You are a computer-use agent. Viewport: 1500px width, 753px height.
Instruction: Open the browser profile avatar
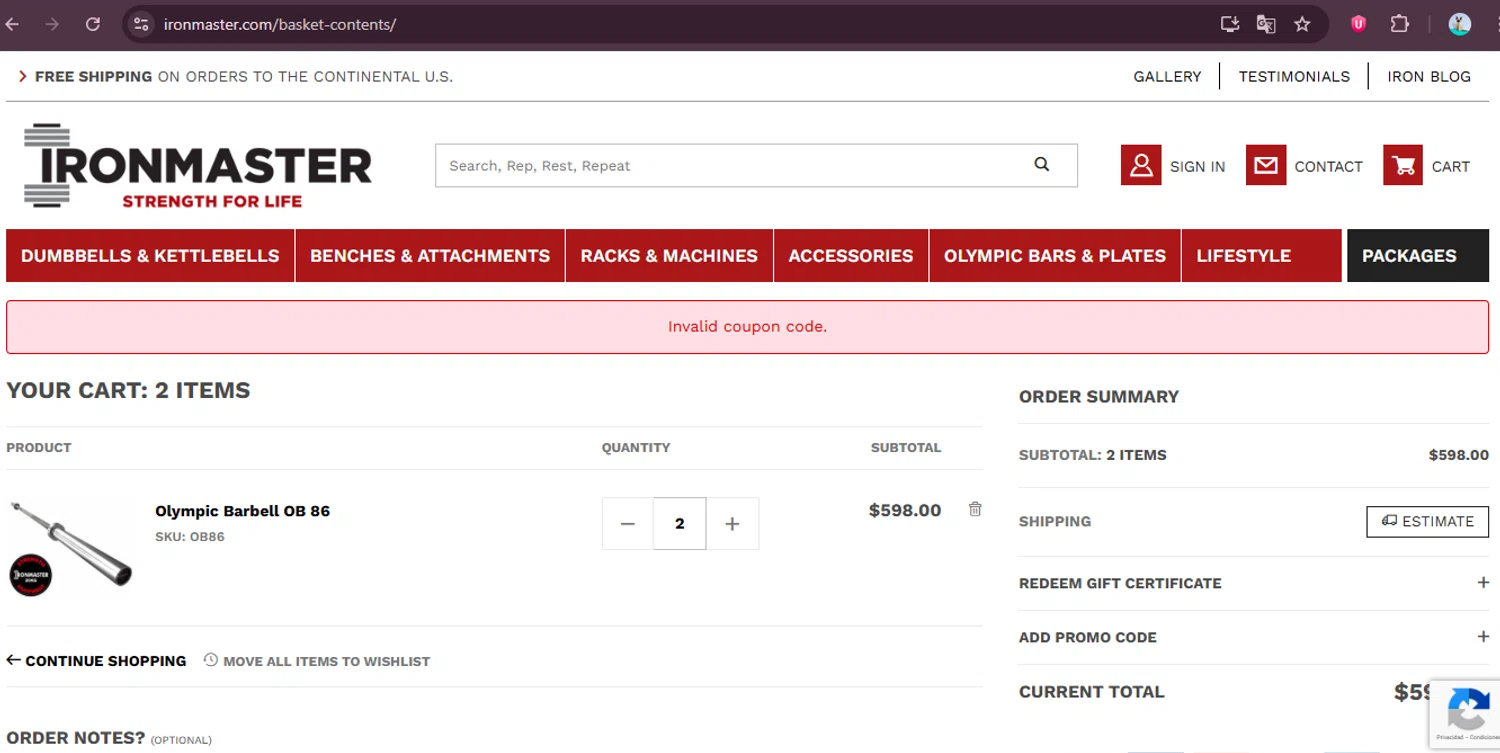click(x=1460, y=24)
